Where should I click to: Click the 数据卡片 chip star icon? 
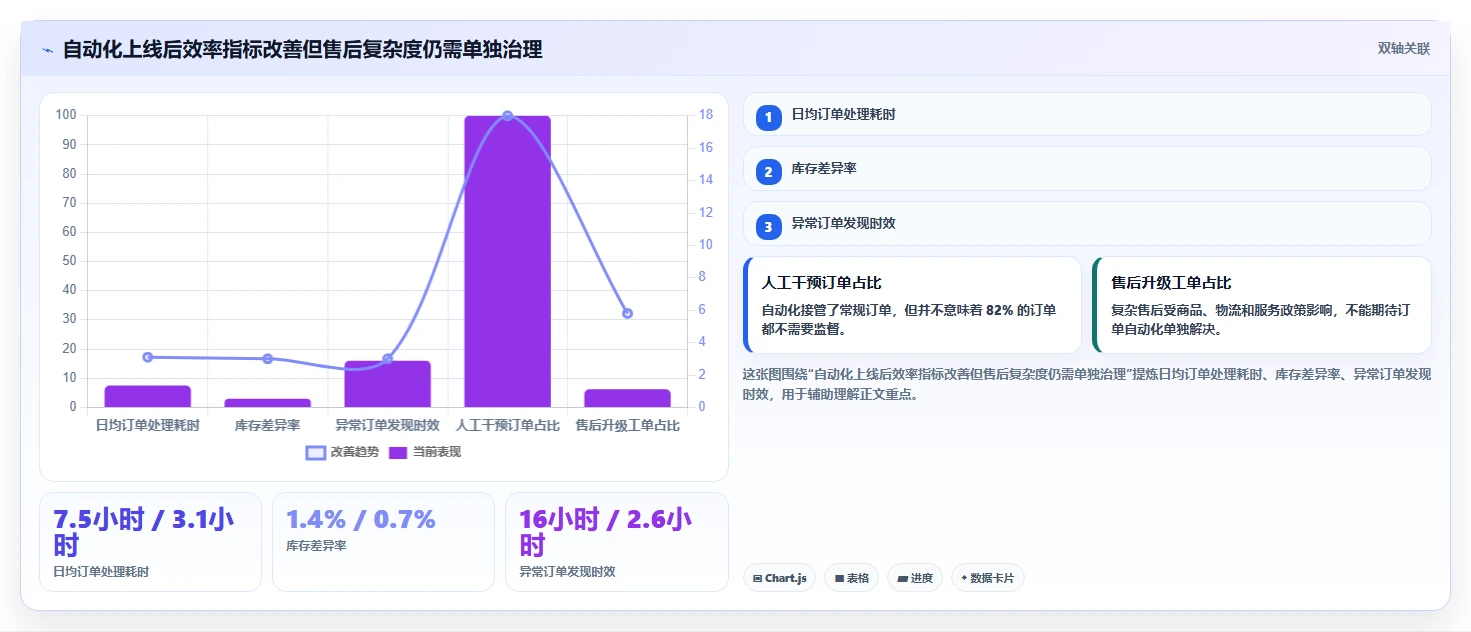[x=964, y=578]
